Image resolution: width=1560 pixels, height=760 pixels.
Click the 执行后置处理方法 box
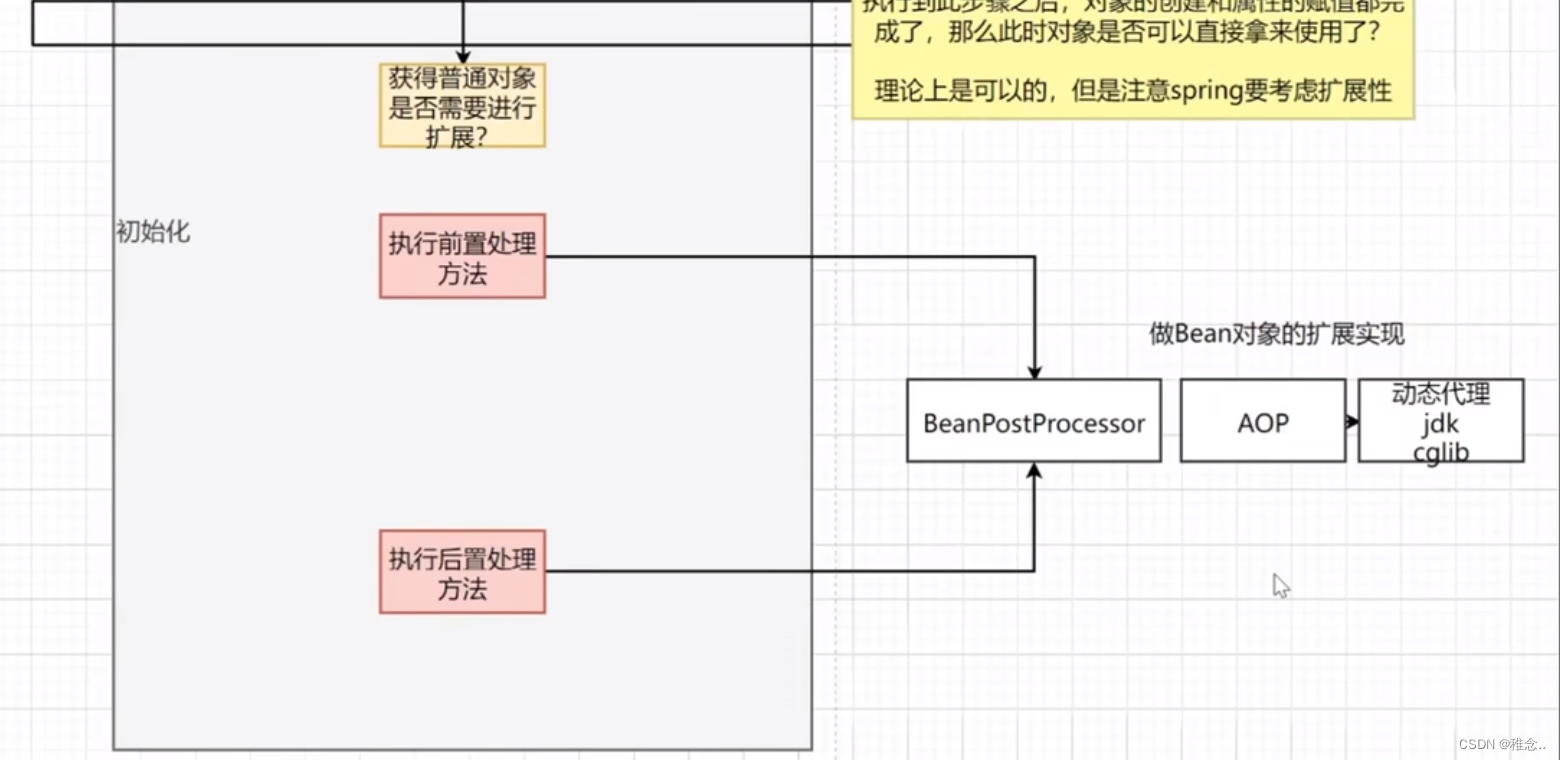[x=462, y=572]
